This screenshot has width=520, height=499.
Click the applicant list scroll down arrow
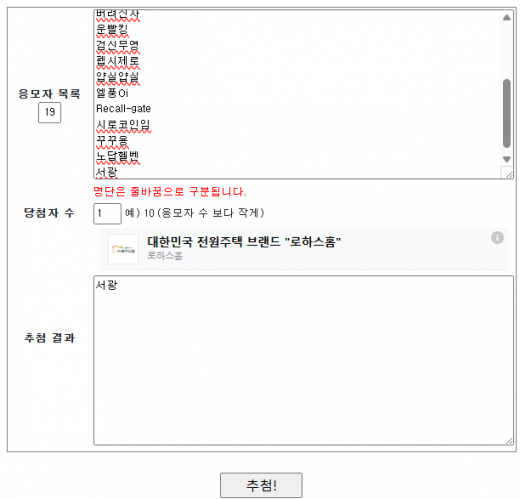506,159
